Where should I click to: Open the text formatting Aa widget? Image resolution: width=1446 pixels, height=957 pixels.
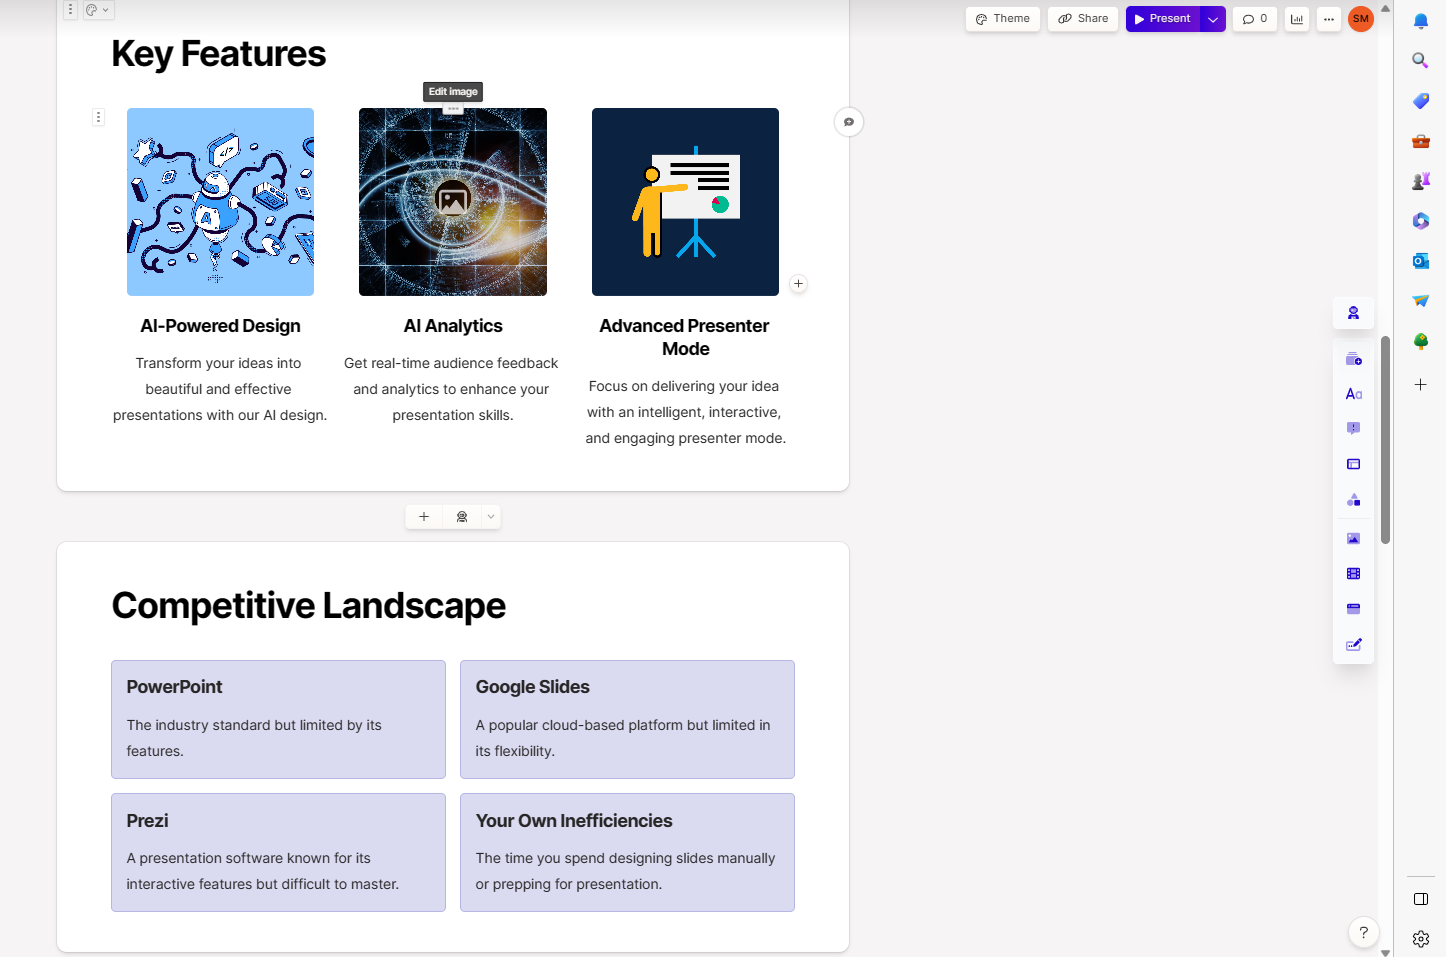[1353, 394]
